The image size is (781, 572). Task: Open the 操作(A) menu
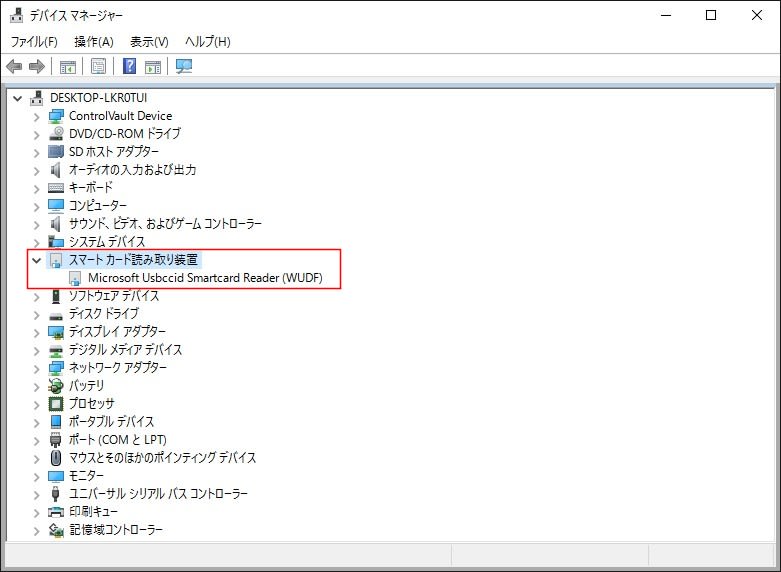click(x=94, y=41)
